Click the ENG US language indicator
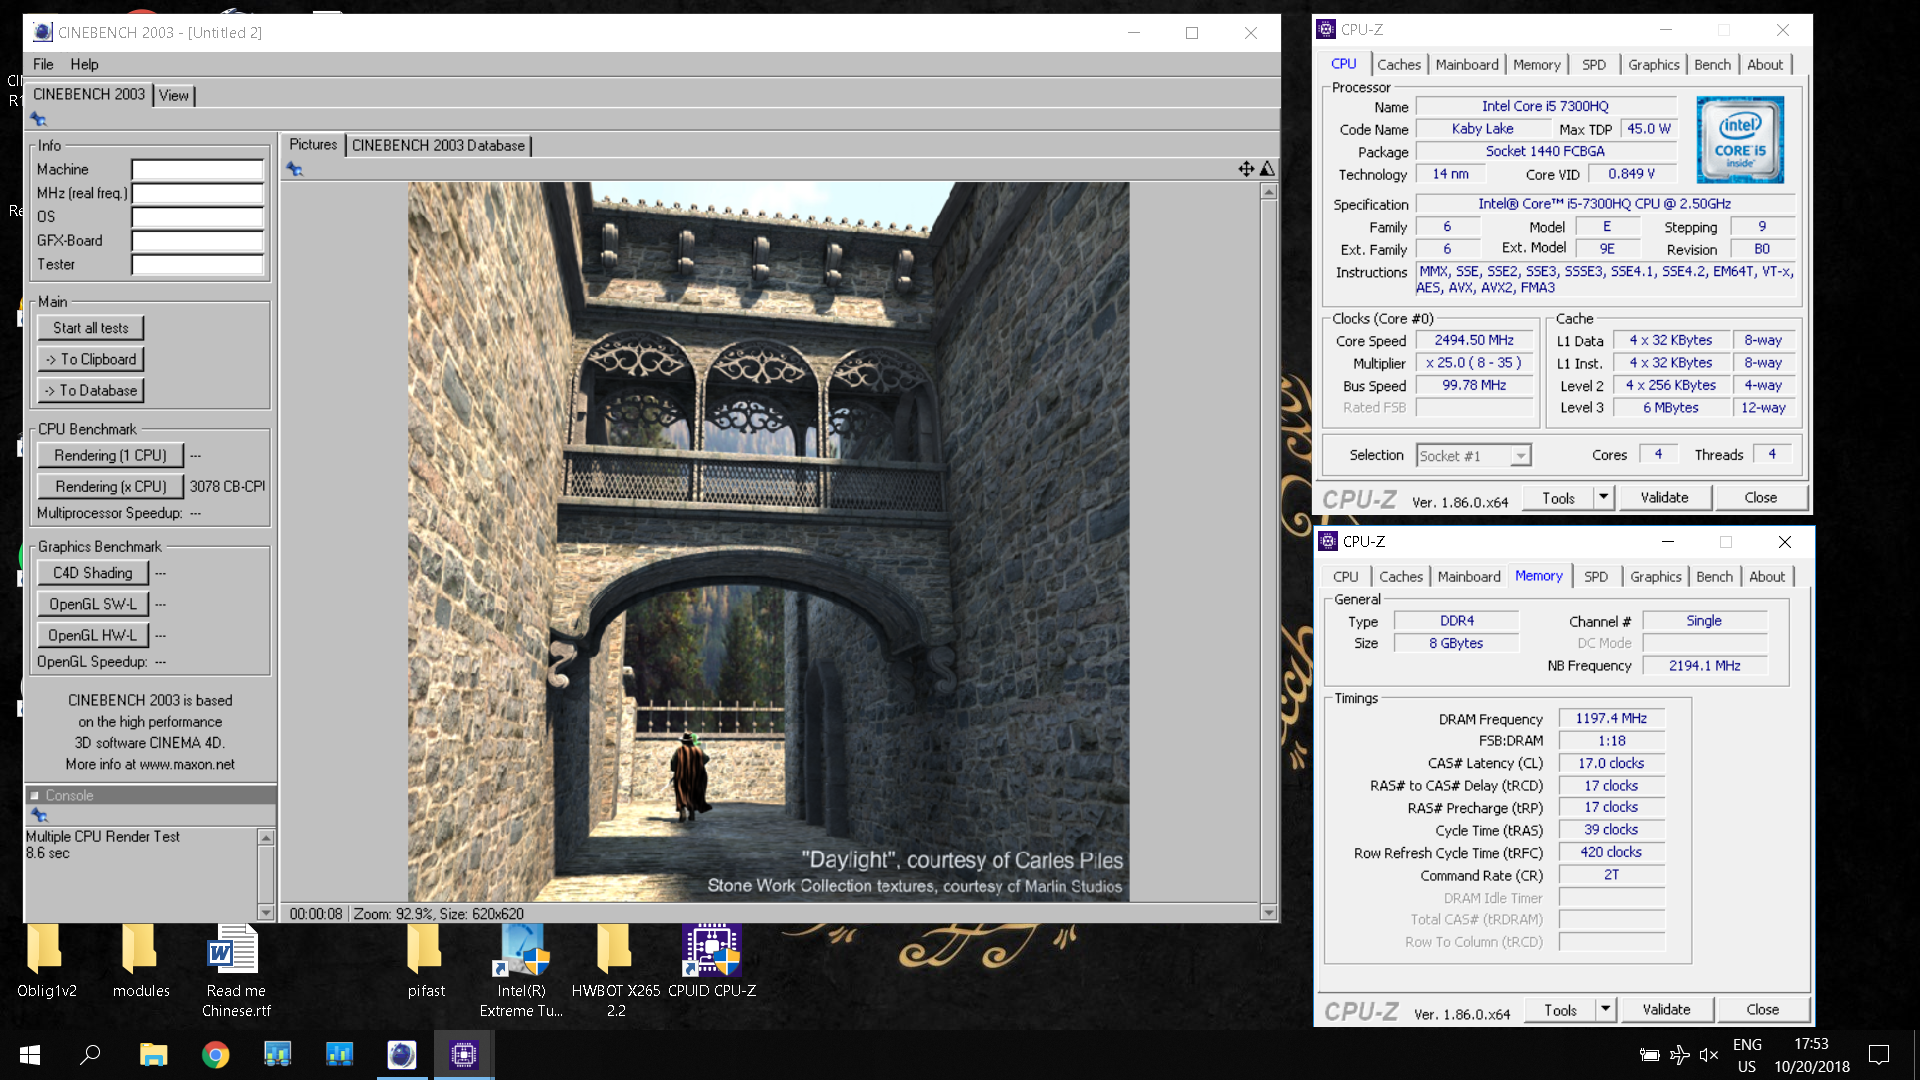Screen dimensions: 1920x1080 tap(1747, 1055)
